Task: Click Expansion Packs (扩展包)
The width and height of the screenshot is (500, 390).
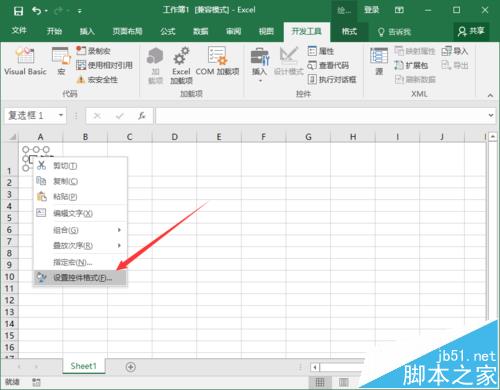Action: (411, 65)
